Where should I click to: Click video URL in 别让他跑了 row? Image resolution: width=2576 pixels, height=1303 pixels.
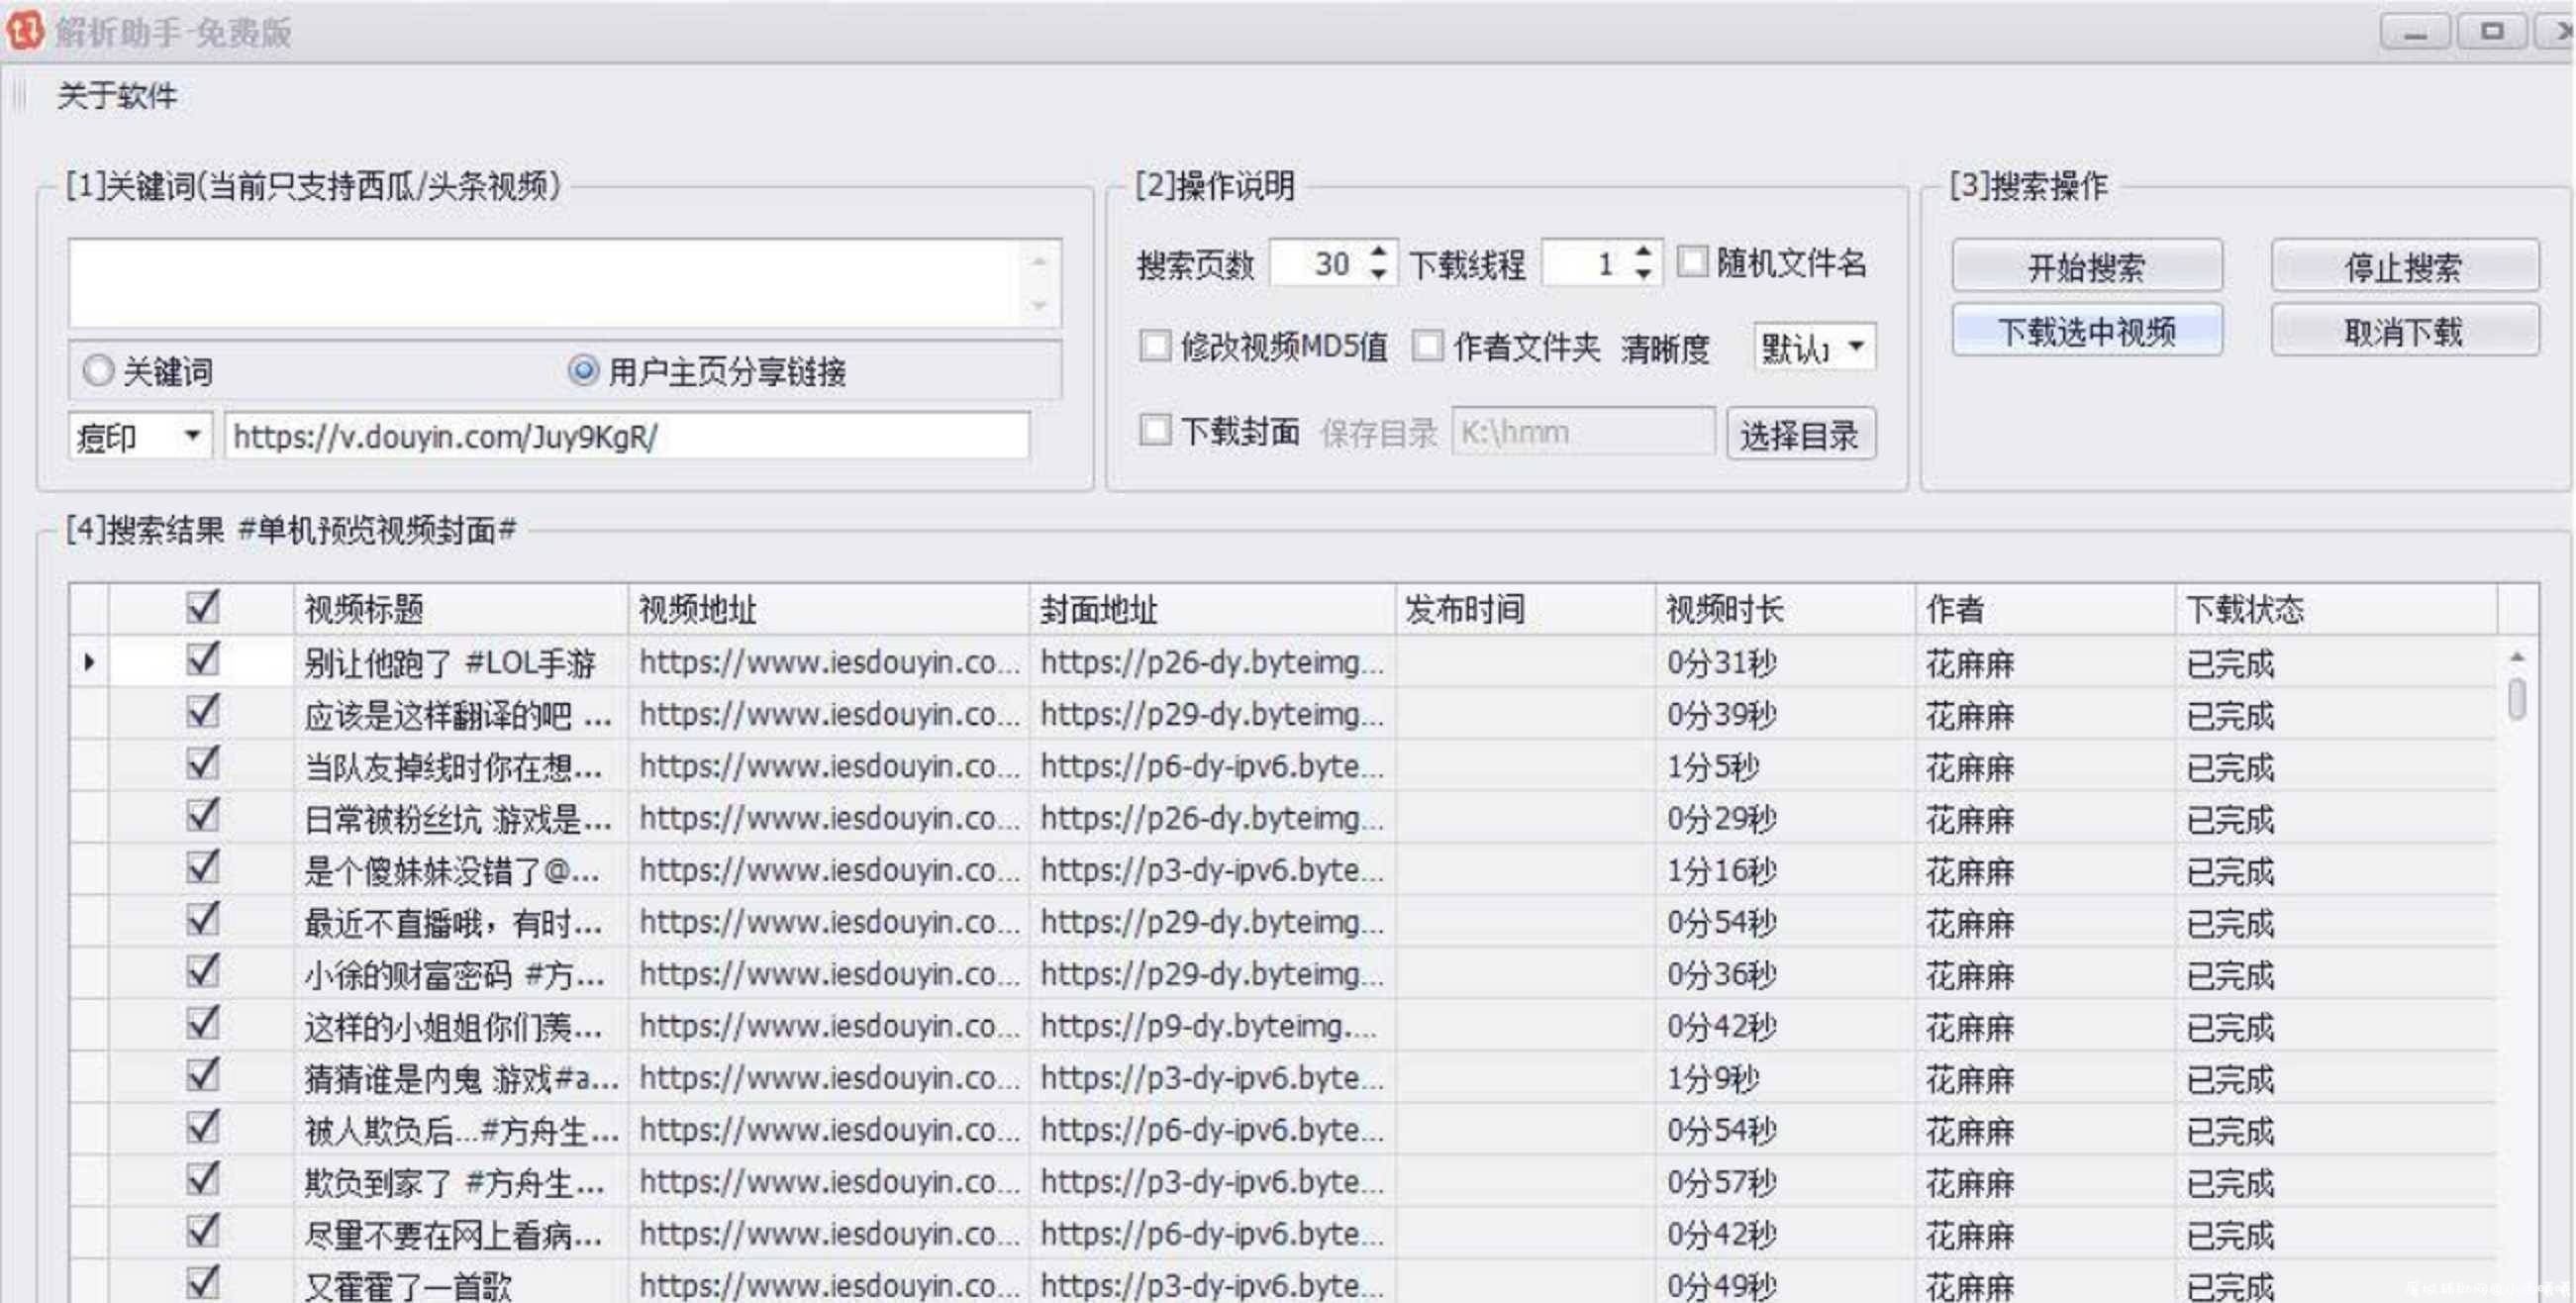click(829, 662)
